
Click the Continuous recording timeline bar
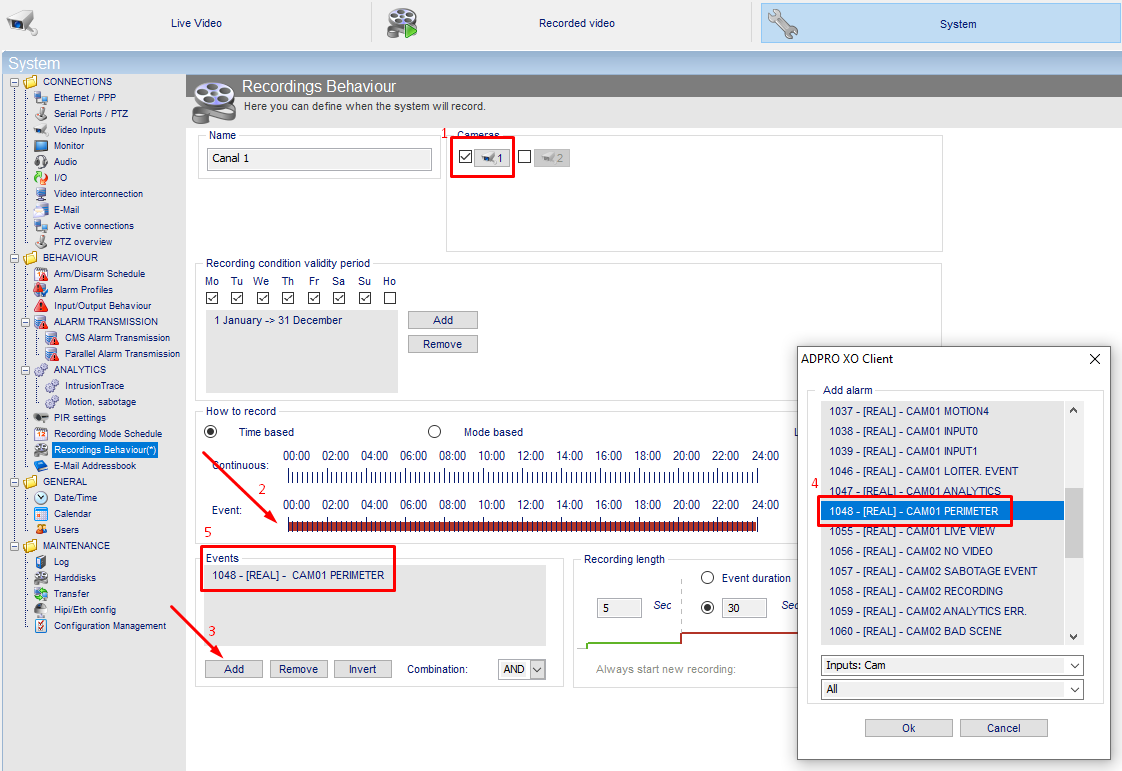pos(523,476)
